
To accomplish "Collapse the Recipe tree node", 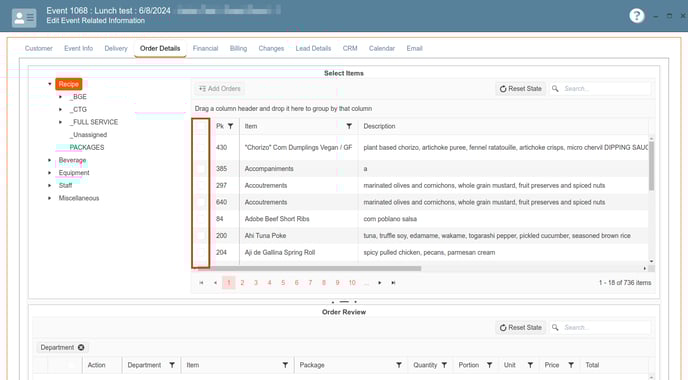I will coord(50,84).
